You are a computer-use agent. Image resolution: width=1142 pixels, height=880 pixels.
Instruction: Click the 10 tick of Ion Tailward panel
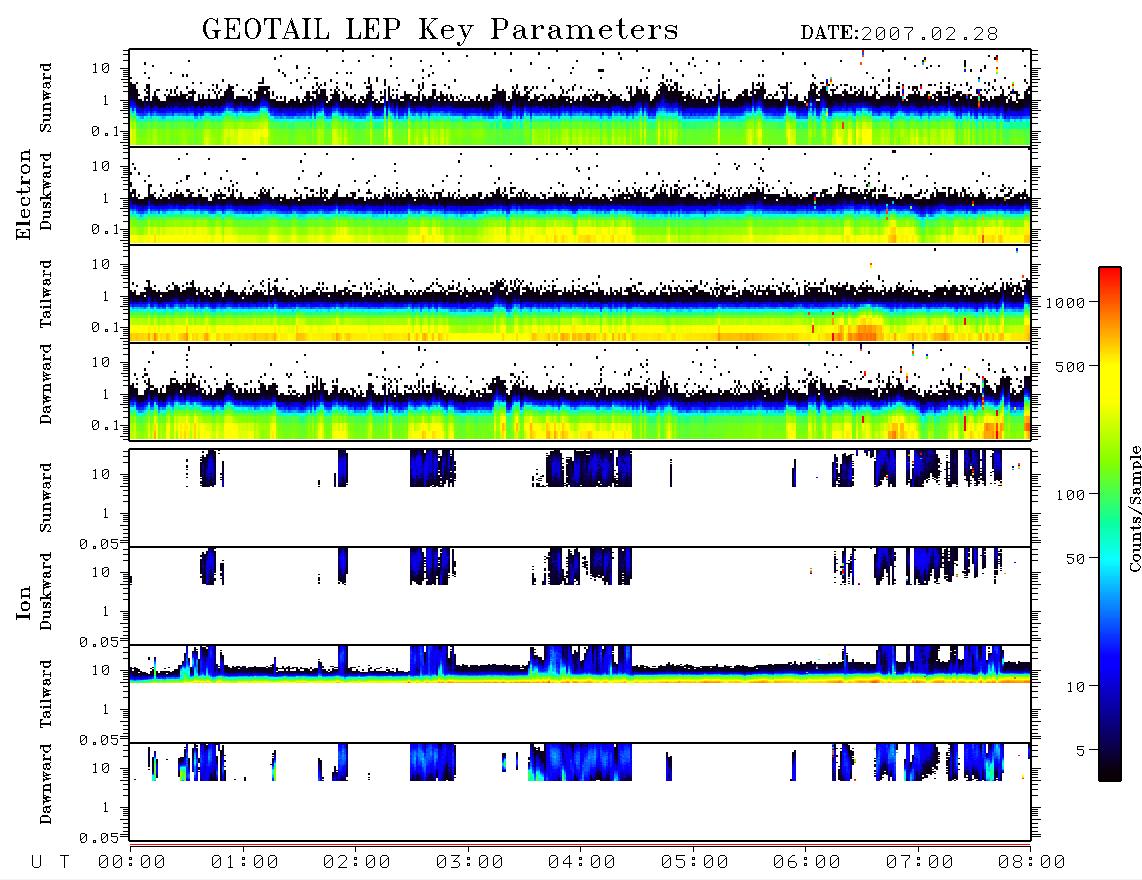(101, 670)
